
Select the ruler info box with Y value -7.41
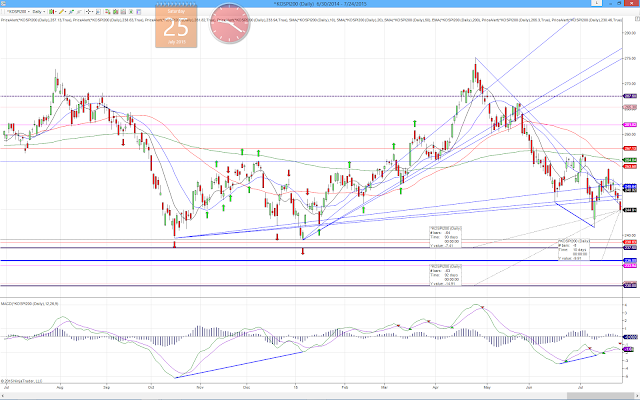(445, 237)
